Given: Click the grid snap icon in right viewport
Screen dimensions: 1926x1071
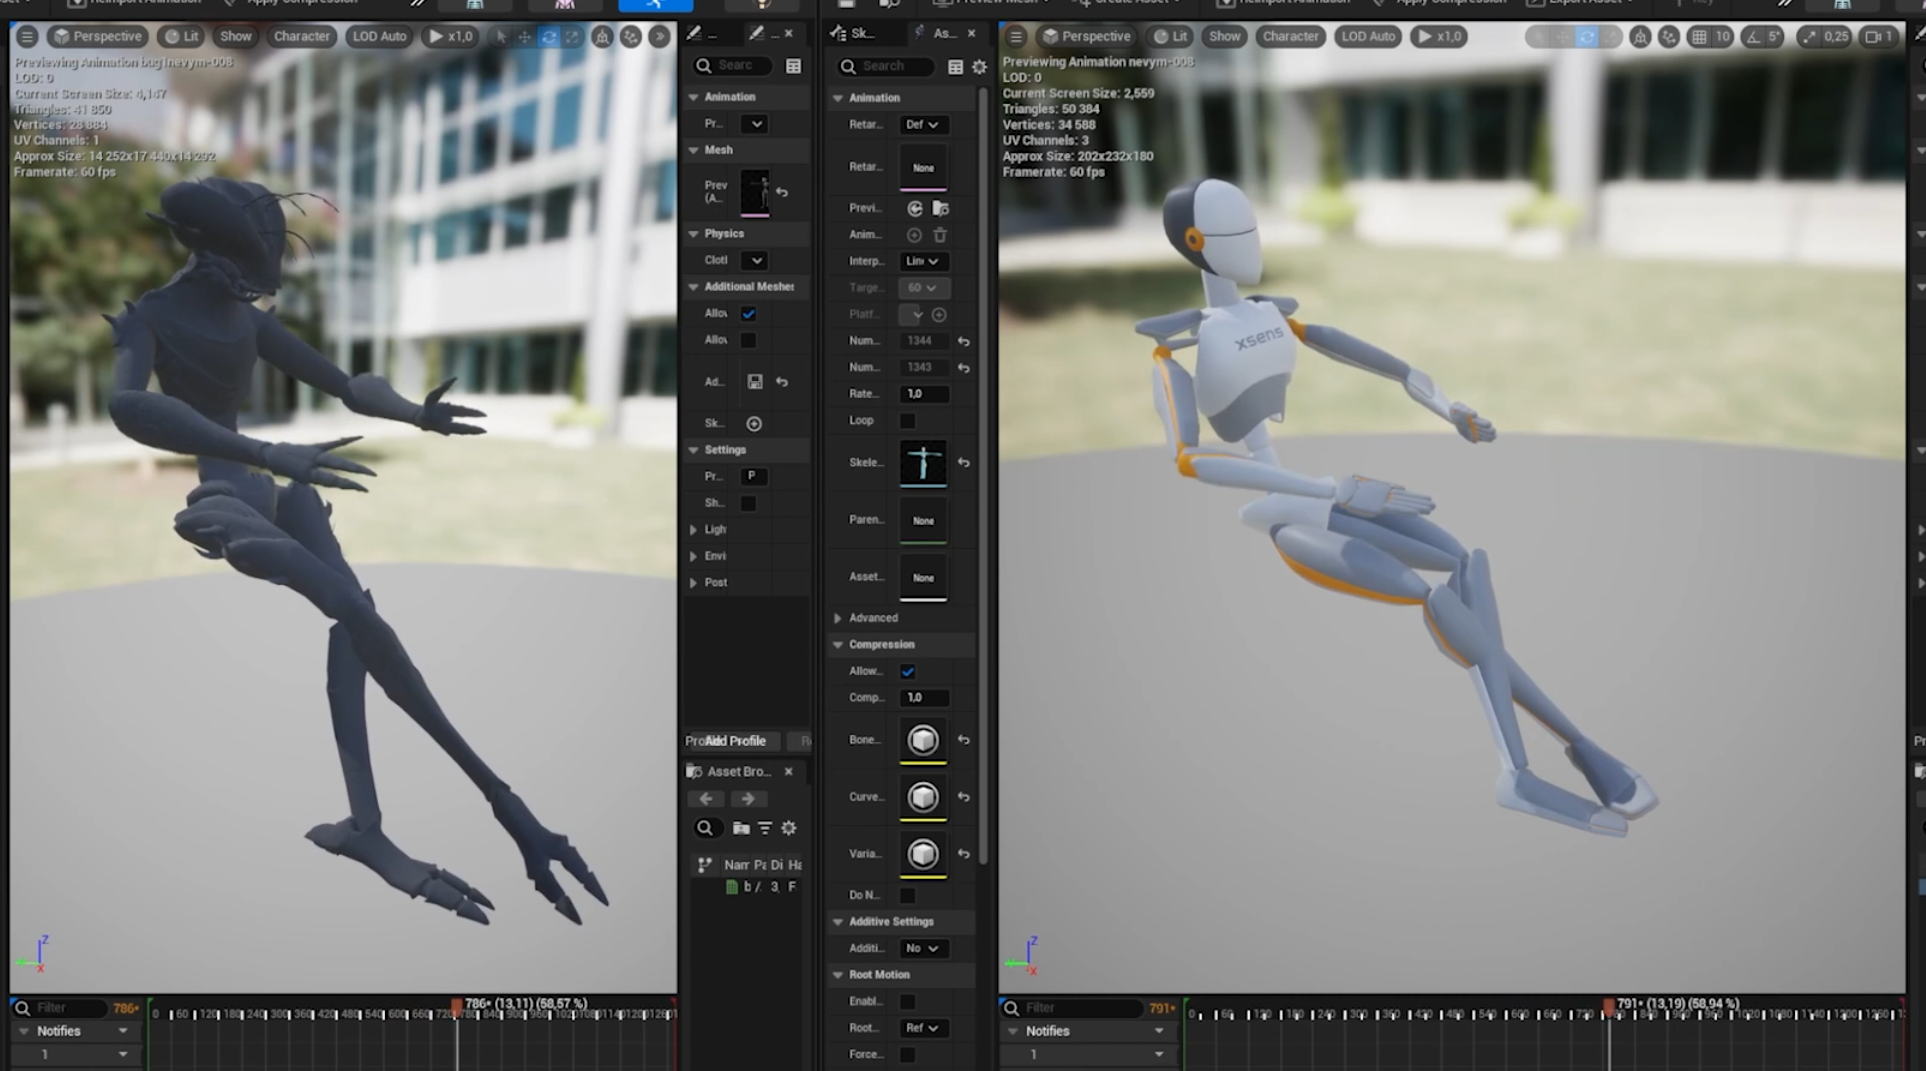Looking at the screenshot, I should 1698,37.
